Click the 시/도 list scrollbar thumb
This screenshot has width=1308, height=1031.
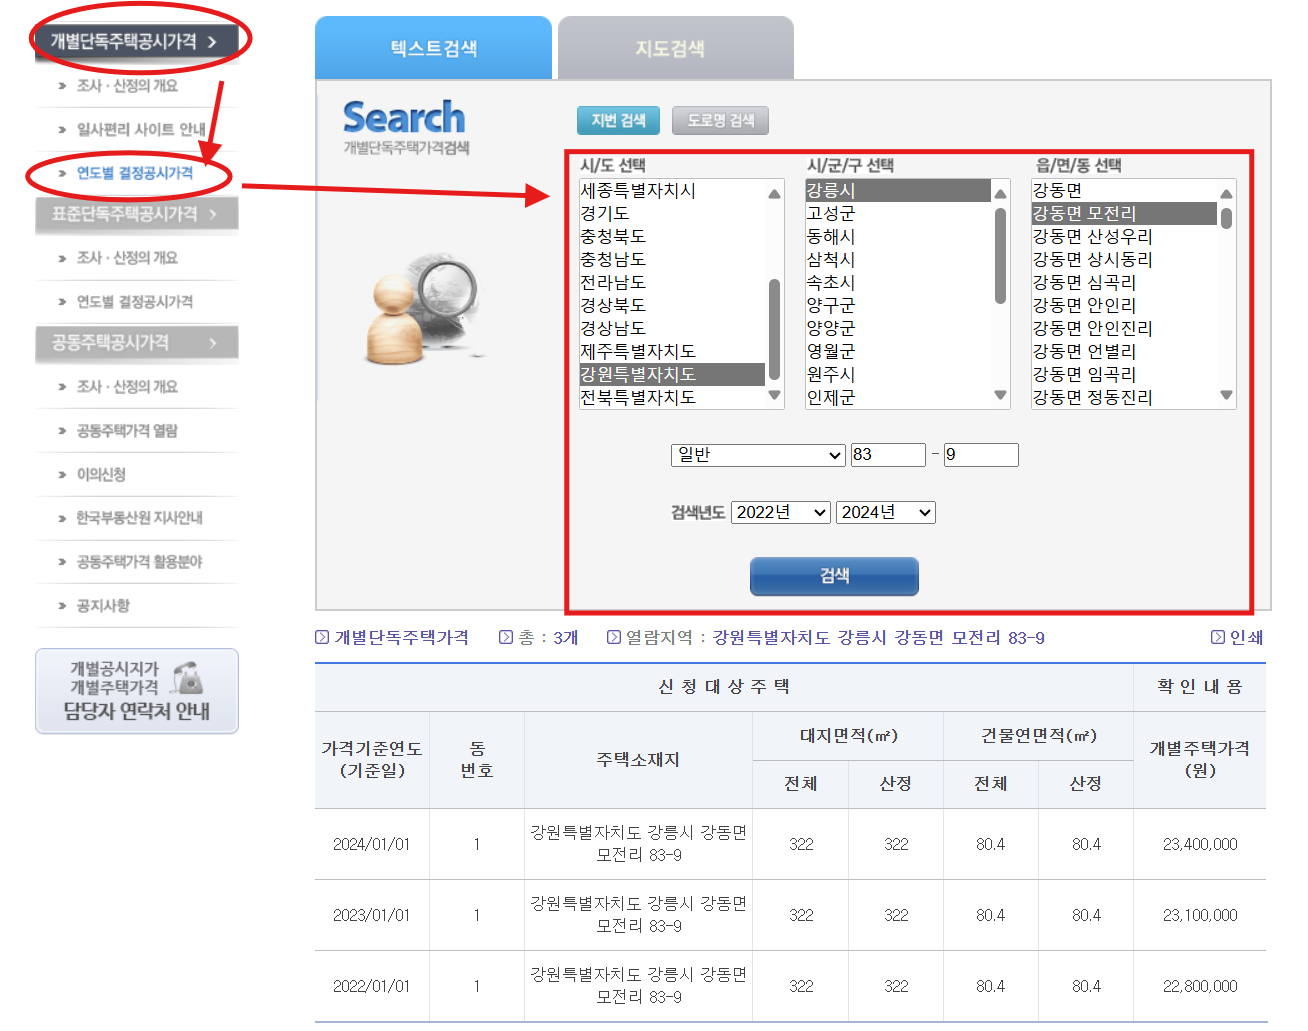(x=774, y=330)
